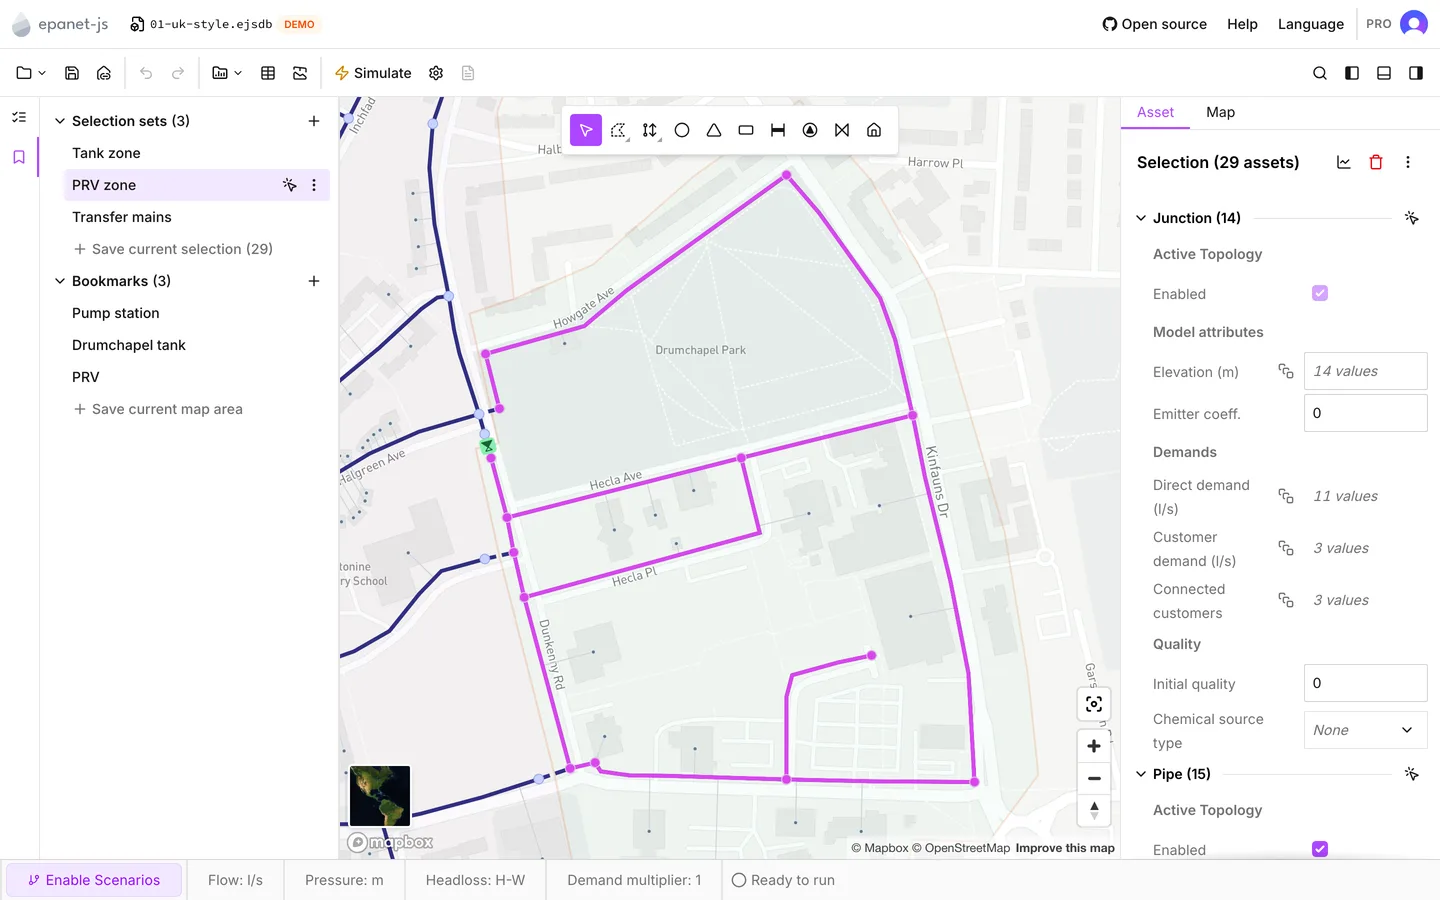Collapse the Junction (14) section
Screen dimensions: 1440x900
click(1141, 218)
